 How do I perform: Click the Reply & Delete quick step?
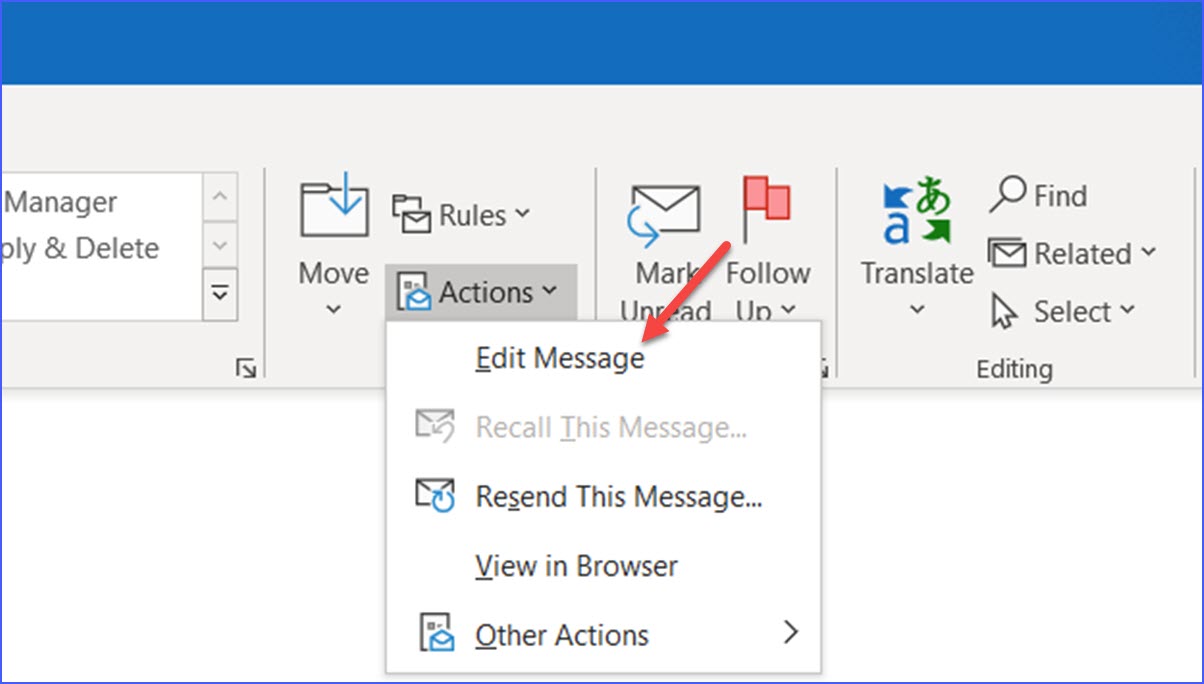click(x=80, y=248)
